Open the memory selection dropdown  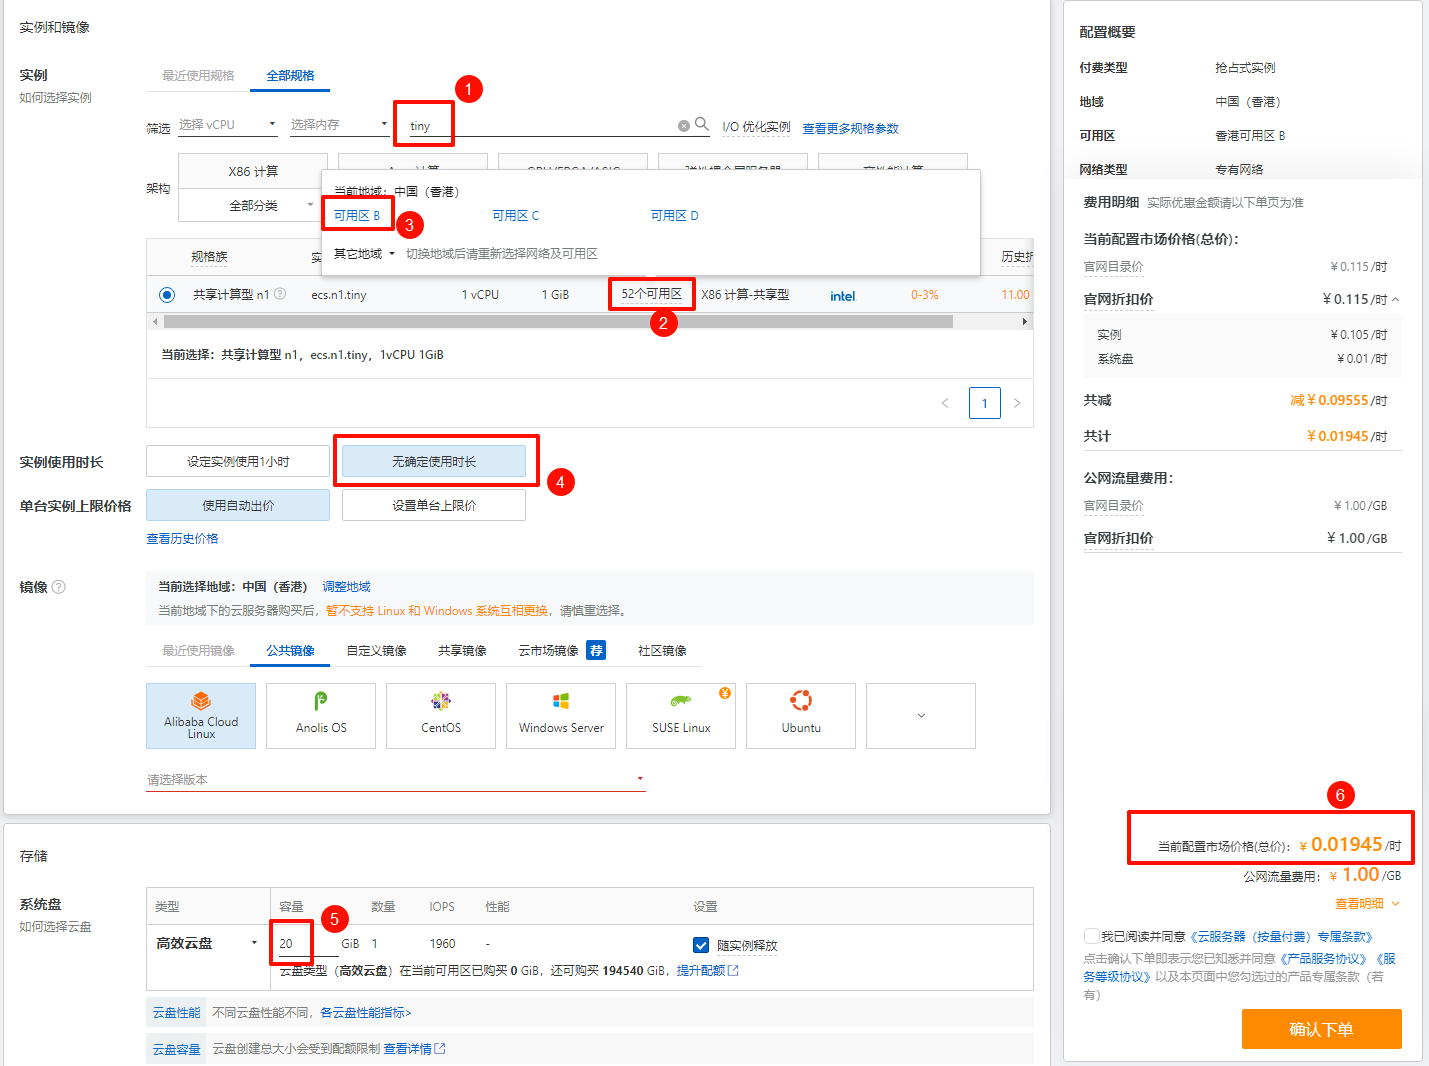click(x=339, y=125)
